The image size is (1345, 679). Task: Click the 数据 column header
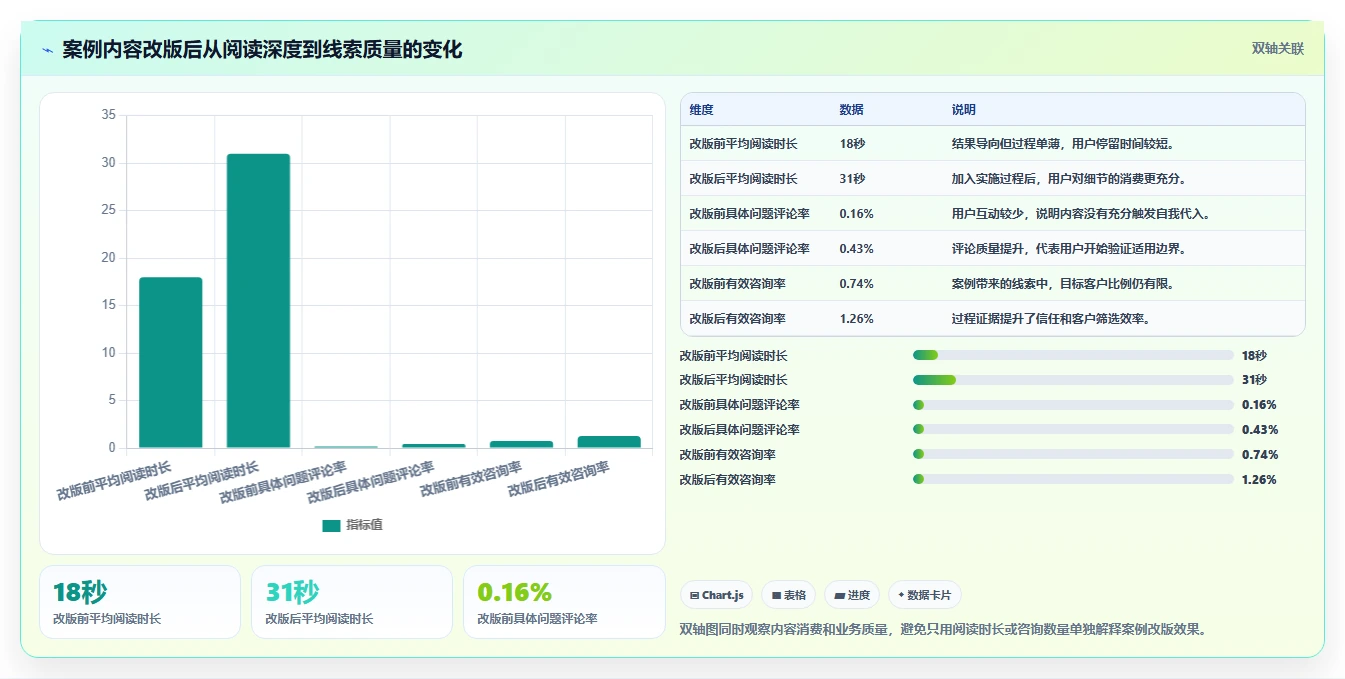pos(852,110)
